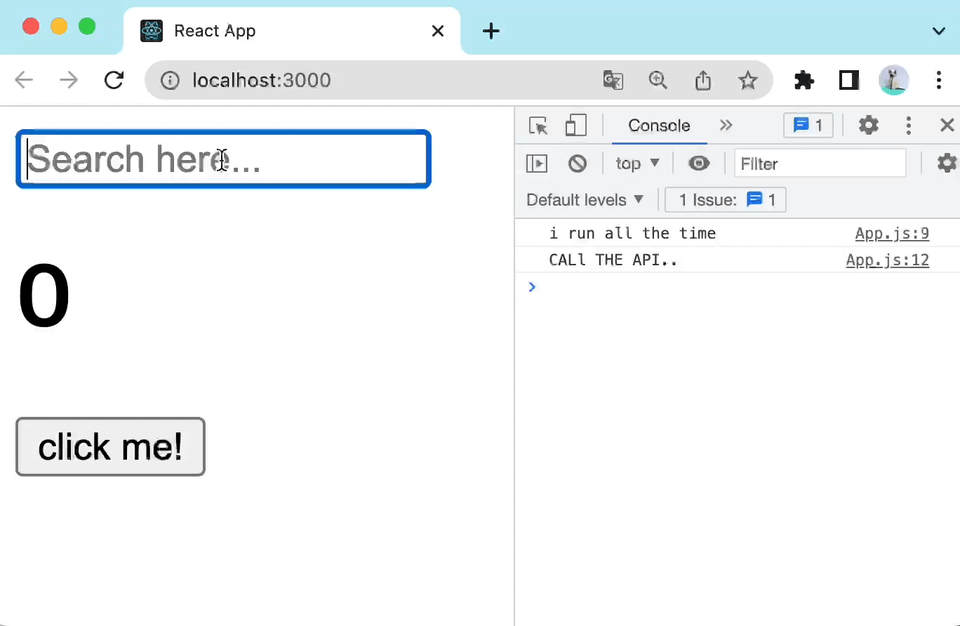Click the browser back arrow
960x626 pixels.
tap(24, 80)
